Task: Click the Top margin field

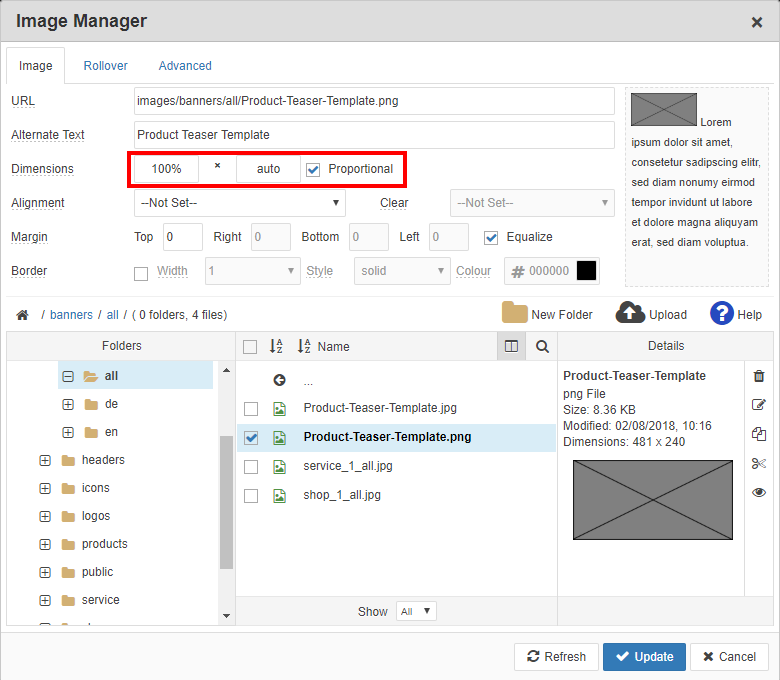Action: point(183,237)
